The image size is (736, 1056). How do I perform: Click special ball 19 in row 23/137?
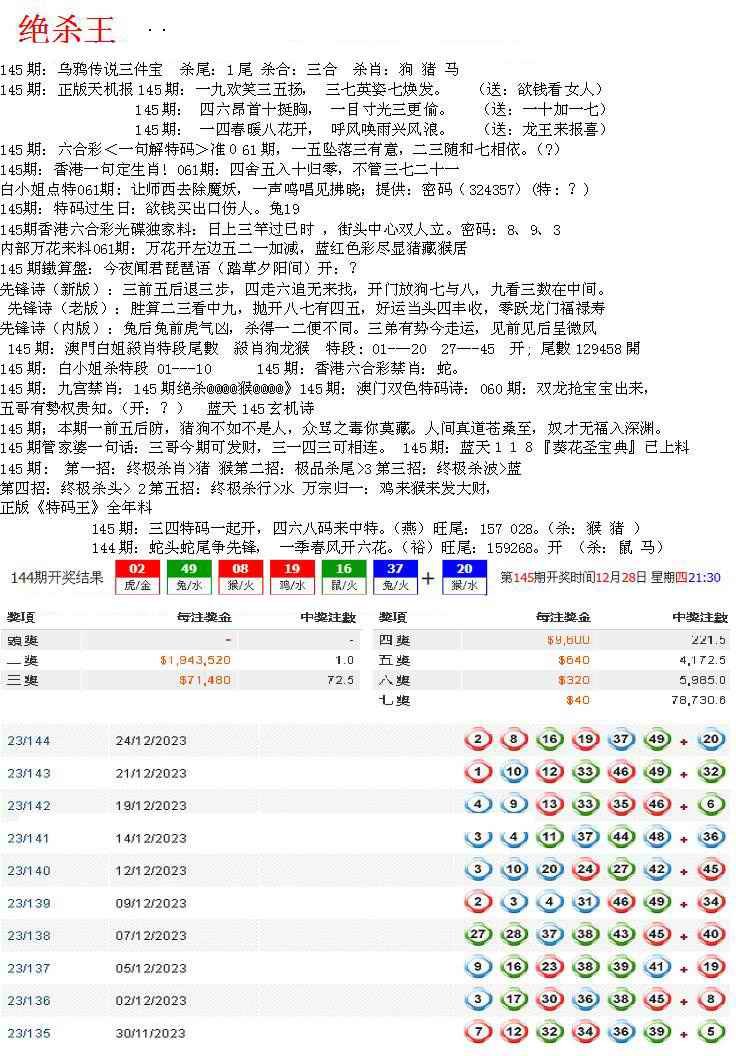[712, 968]
